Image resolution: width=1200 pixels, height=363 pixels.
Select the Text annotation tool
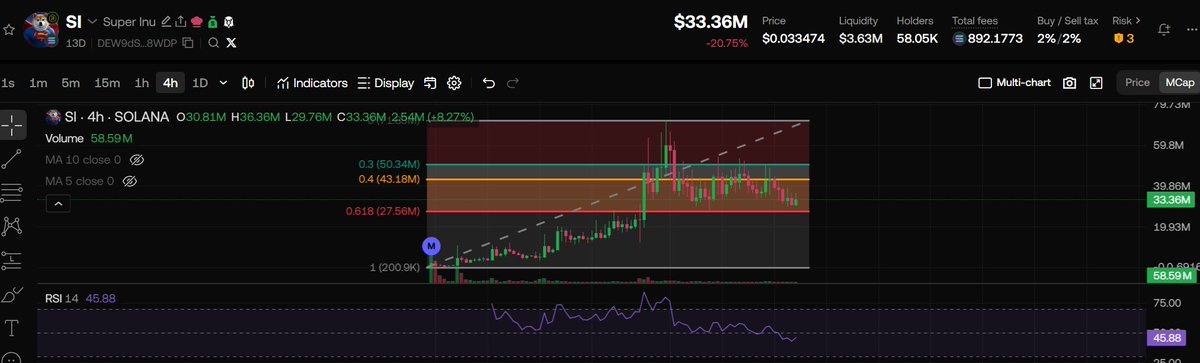(12, 328)
